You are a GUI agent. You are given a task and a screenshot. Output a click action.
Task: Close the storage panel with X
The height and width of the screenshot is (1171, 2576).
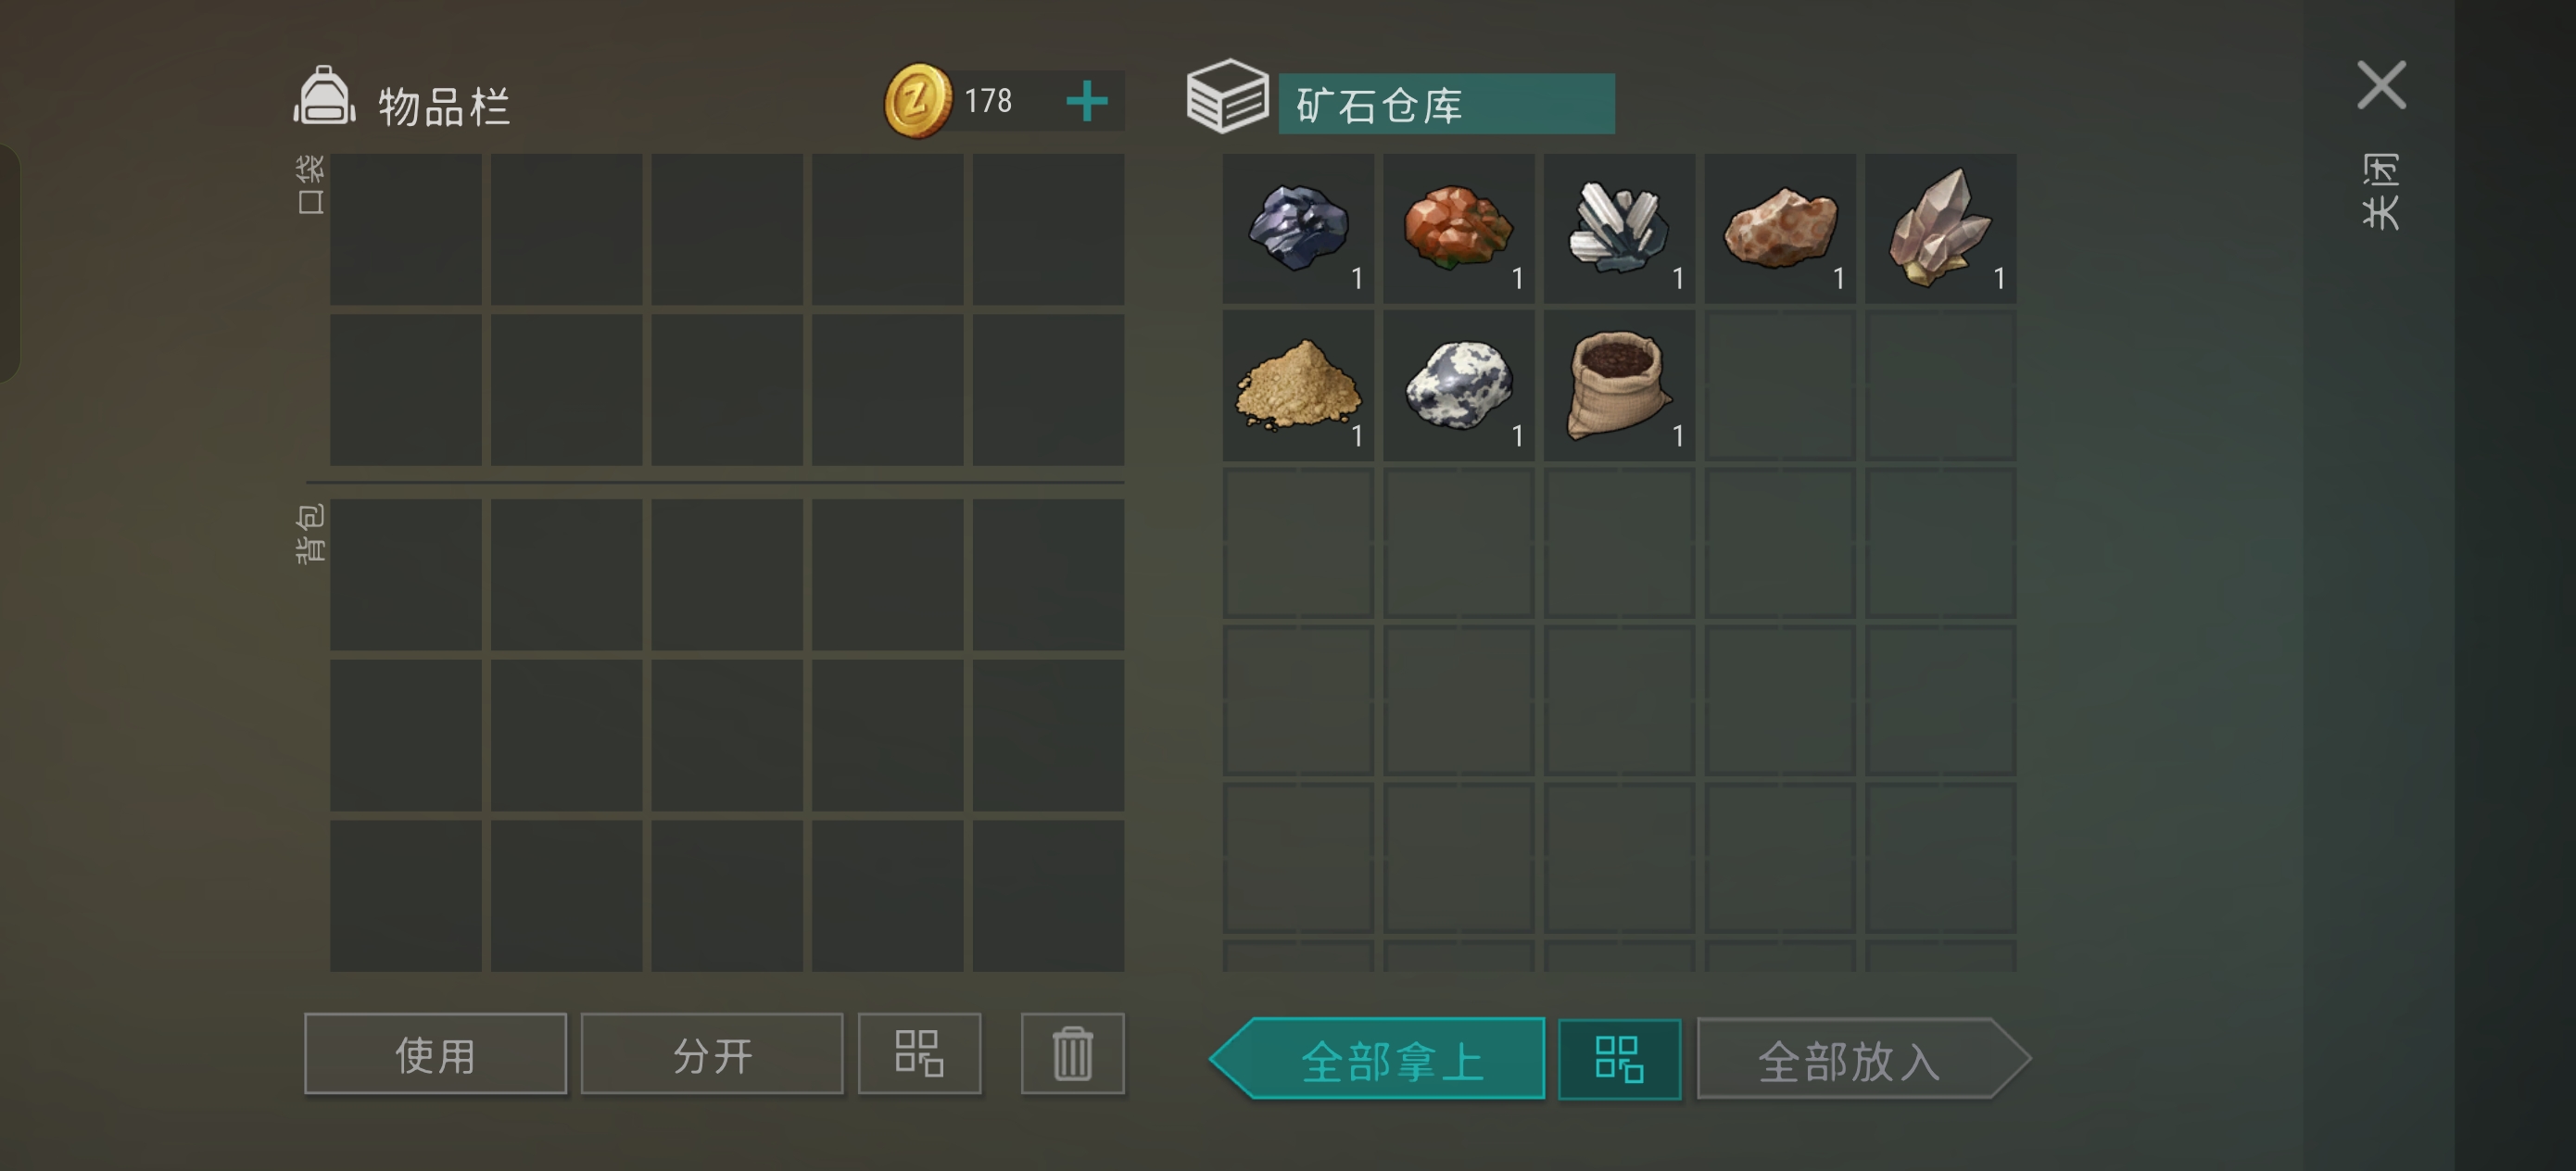coord(2381,85)
